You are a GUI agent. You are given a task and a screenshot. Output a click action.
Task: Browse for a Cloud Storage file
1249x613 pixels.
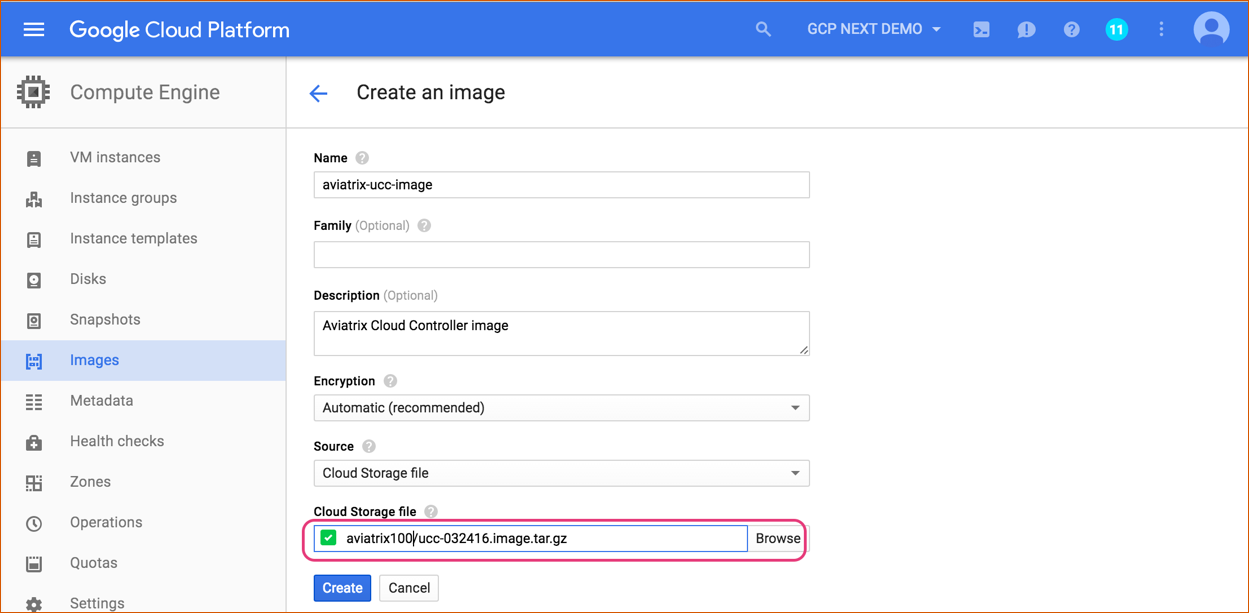[777, 538]
